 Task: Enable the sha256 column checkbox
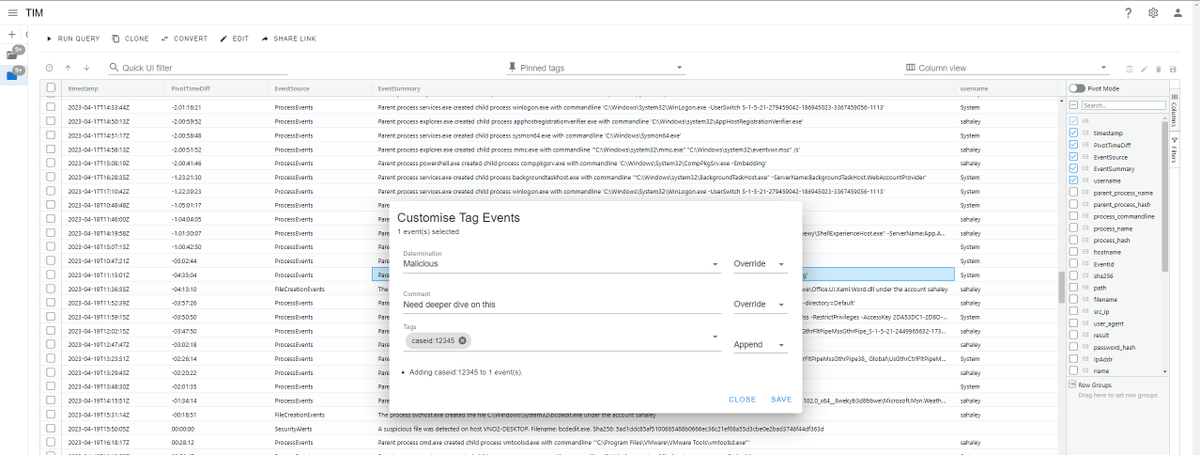coord(1074,276)
